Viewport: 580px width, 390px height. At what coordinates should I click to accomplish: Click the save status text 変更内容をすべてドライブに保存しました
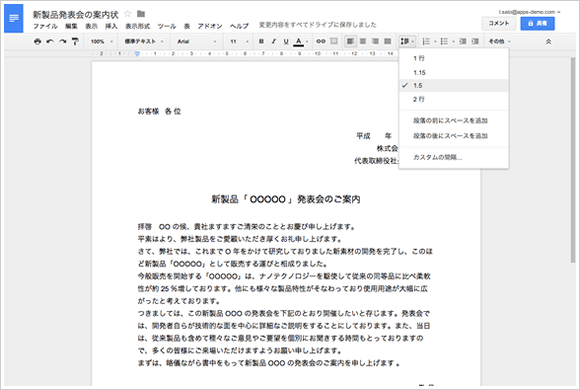[x=317, y=25]
